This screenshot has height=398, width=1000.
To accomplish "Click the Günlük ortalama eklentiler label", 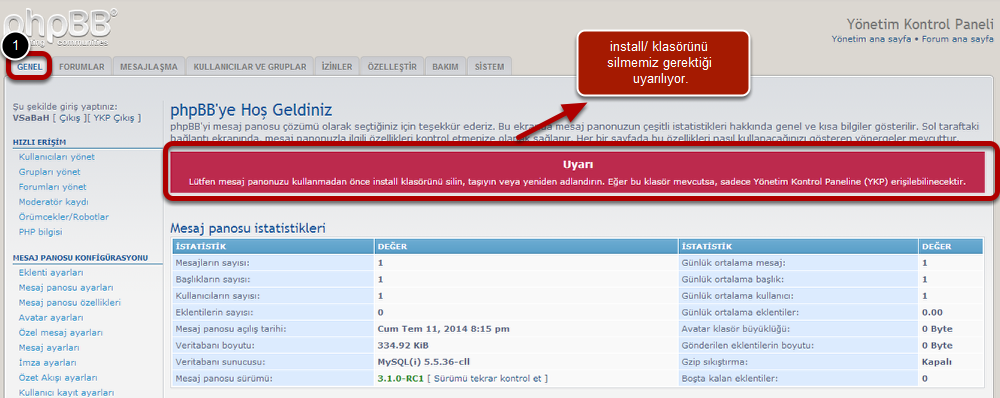I will coord(740,313).
